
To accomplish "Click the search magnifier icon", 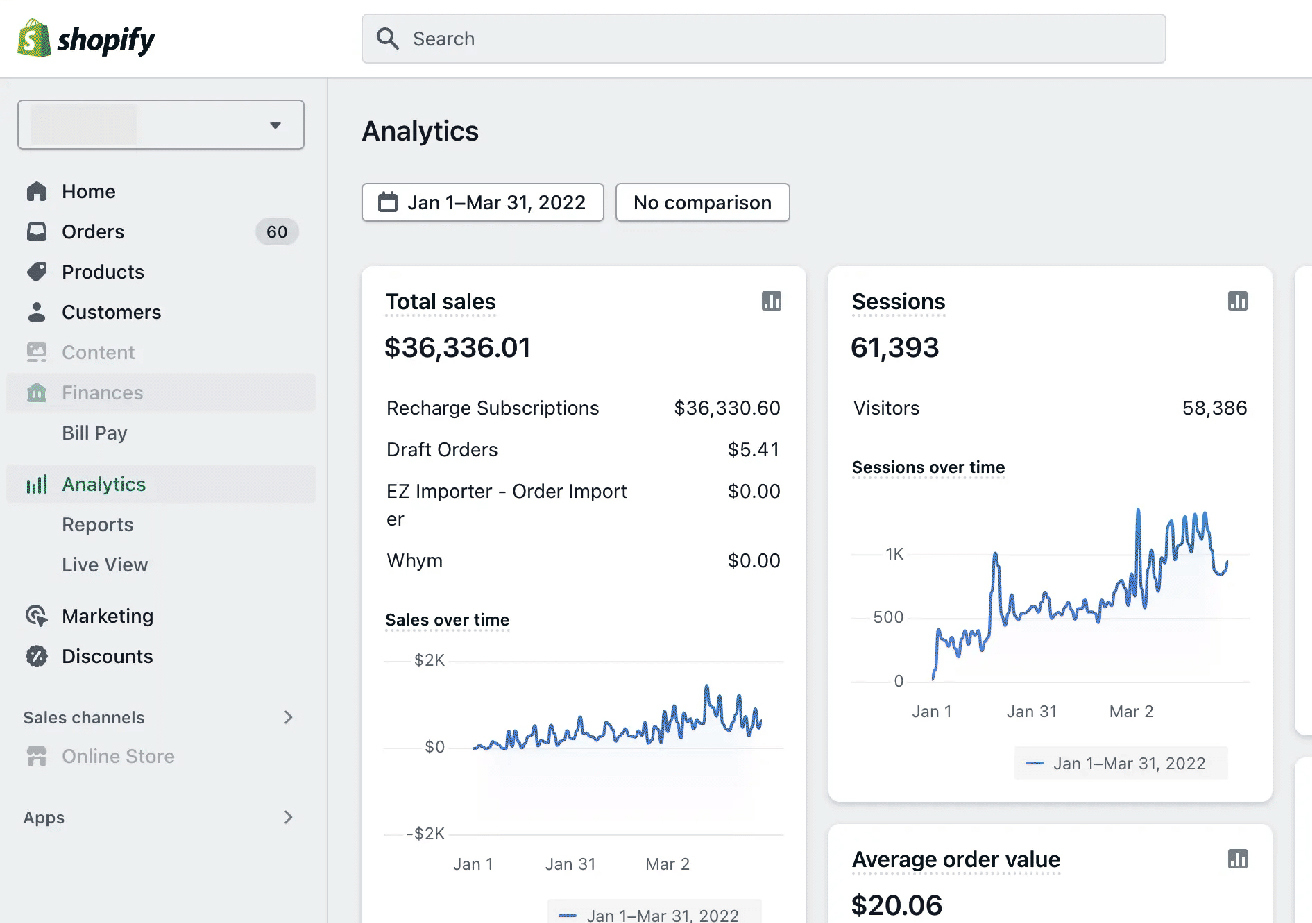I will click(387, 39).
